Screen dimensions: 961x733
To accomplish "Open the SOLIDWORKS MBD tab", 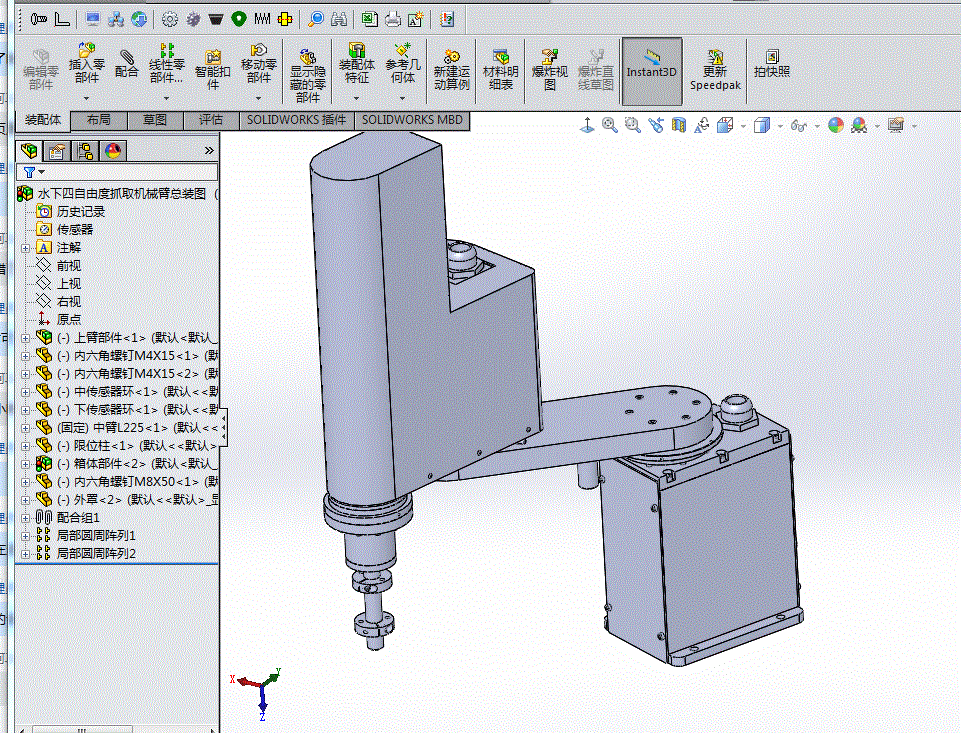I will (412, 120).
